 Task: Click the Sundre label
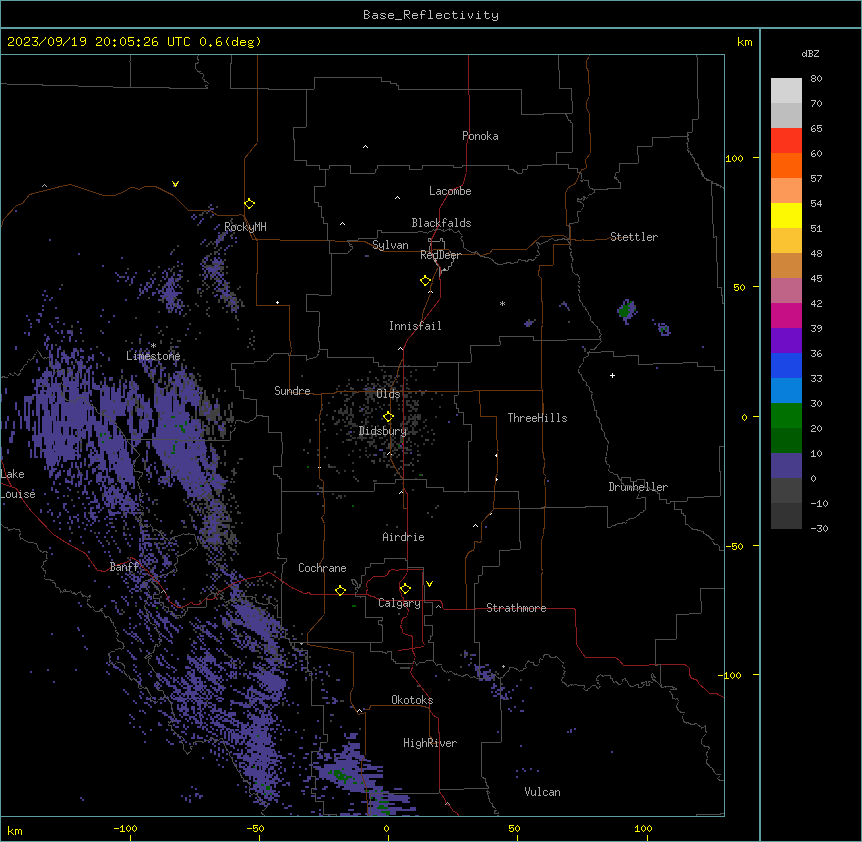[292, 391]
